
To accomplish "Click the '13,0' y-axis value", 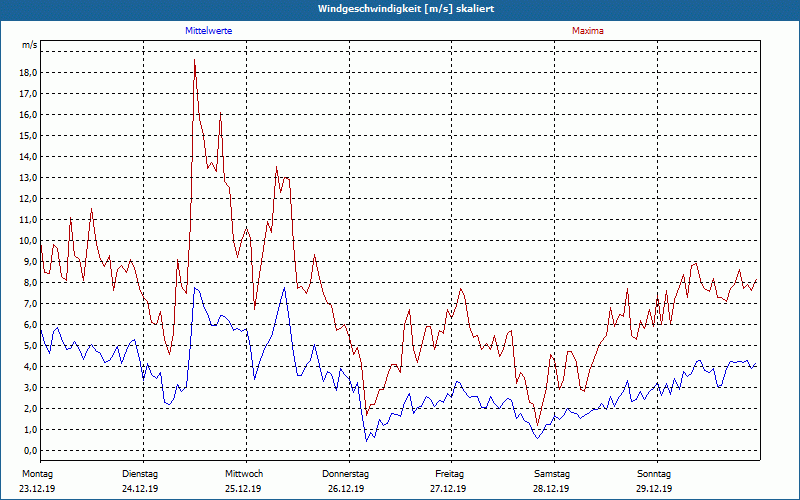I will coord(28,178).
